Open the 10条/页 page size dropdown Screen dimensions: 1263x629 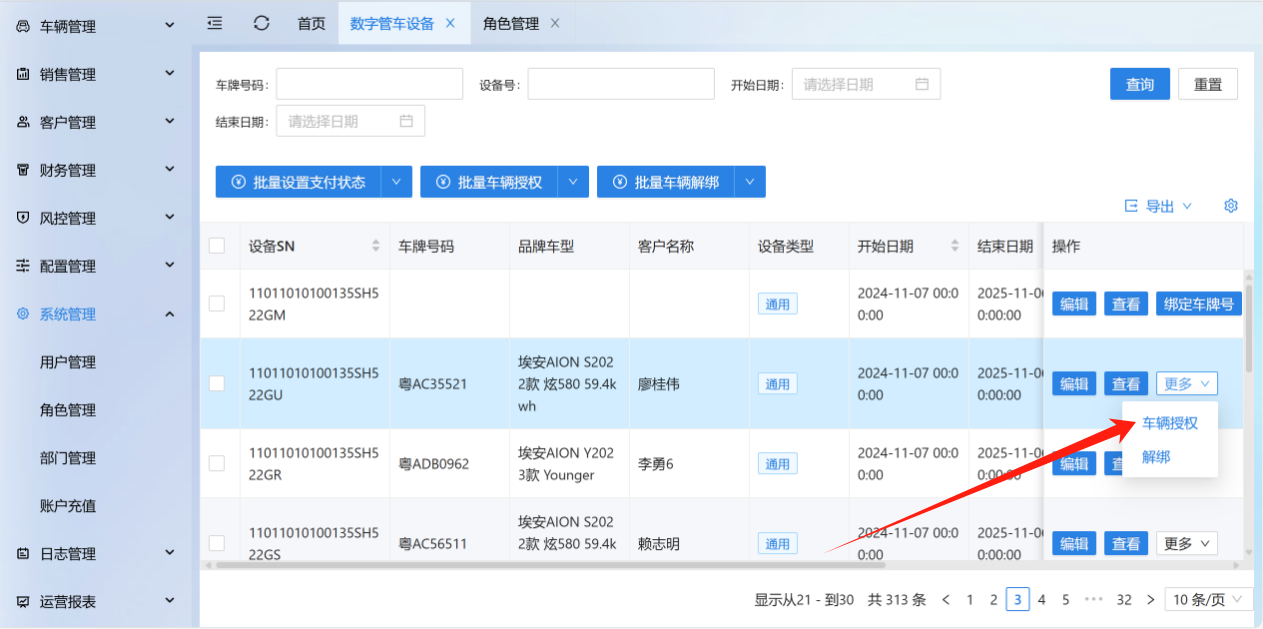[x=1211, y=599]
